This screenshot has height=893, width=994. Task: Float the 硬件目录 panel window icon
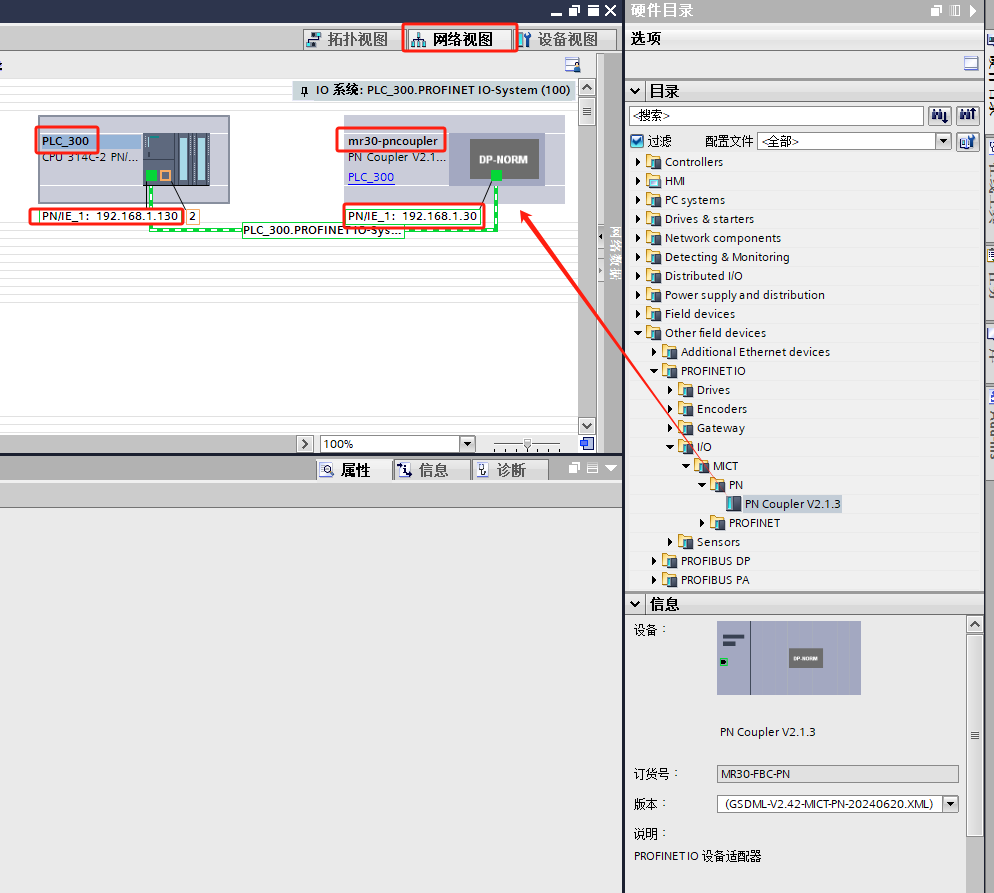(936, 11)
